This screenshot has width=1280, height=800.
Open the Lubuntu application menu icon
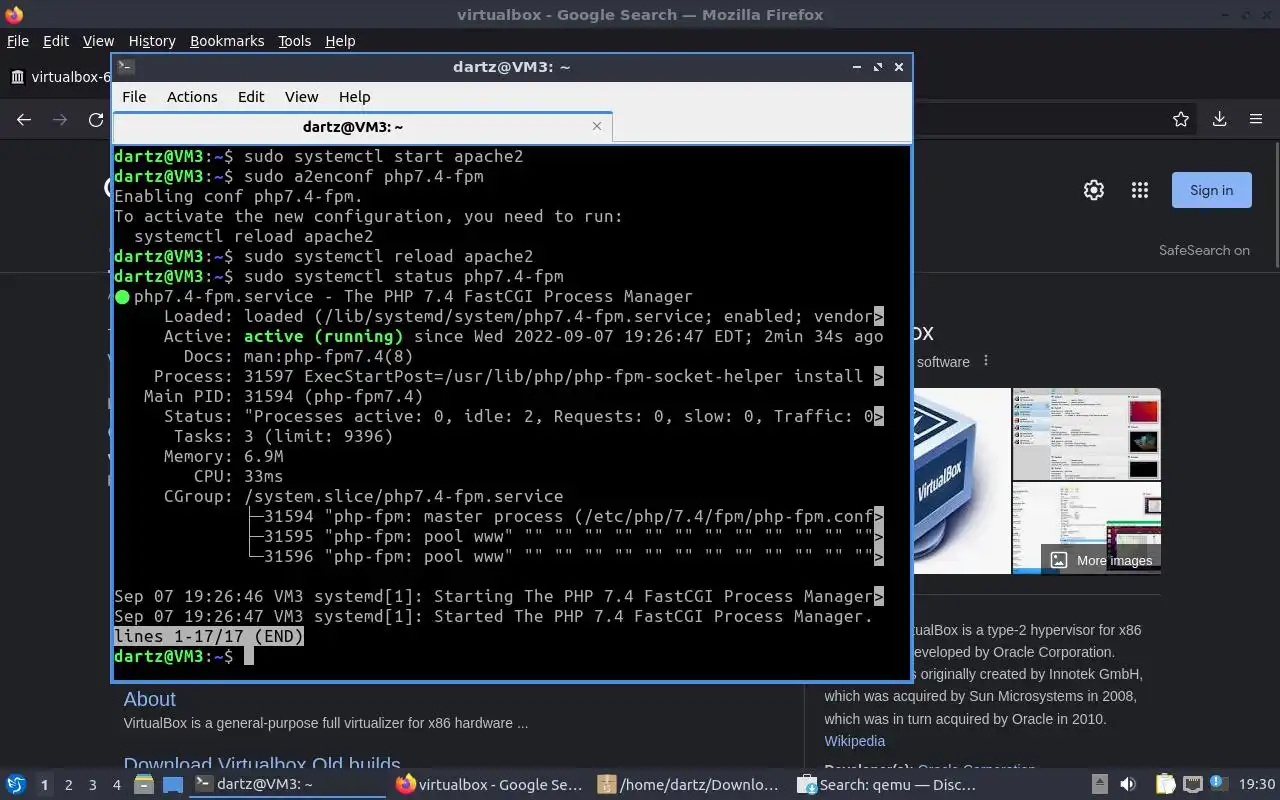[x=16, y=784]
